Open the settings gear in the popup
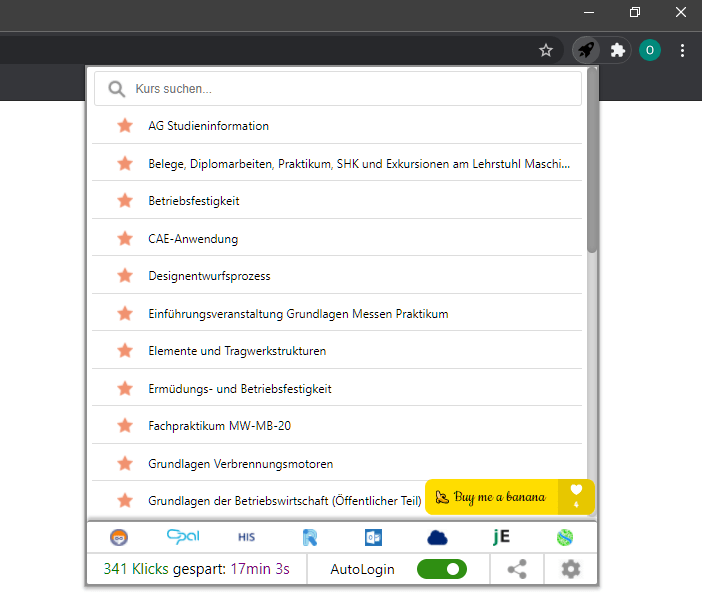Screen dimensions: 702x605 [571, 569]
